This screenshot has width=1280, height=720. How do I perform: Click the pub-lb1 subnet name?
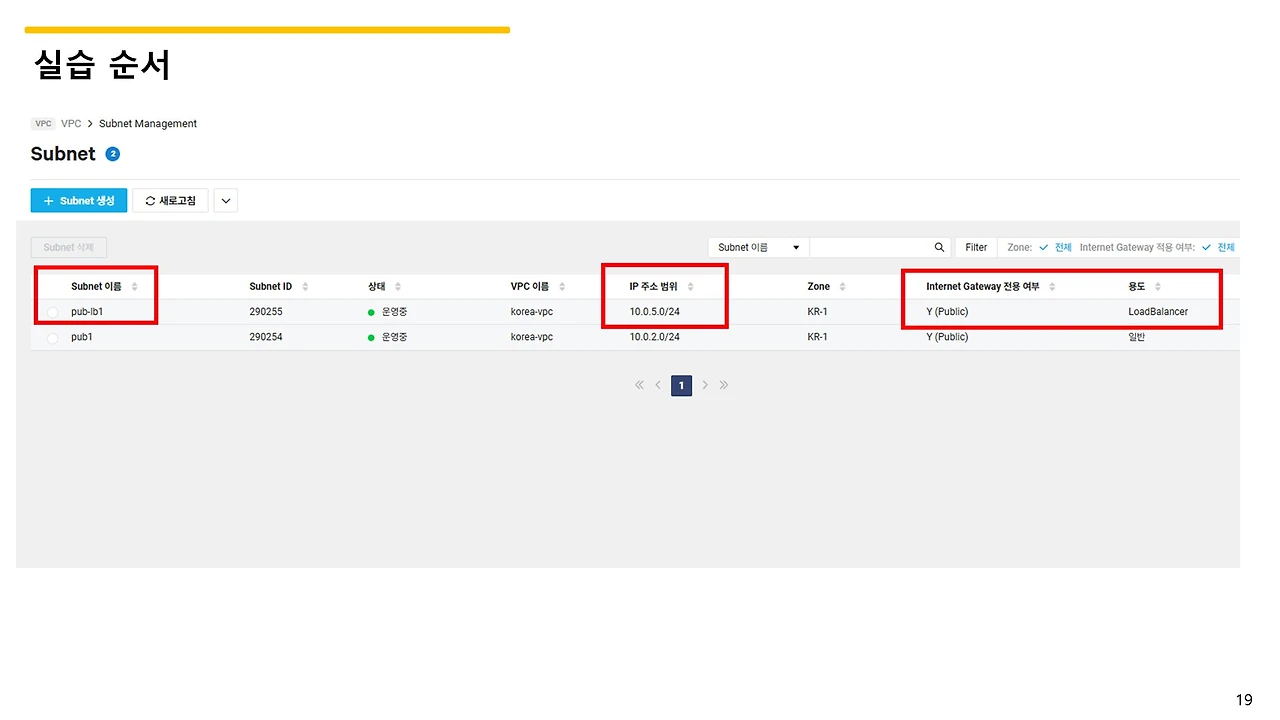(87, 312)
